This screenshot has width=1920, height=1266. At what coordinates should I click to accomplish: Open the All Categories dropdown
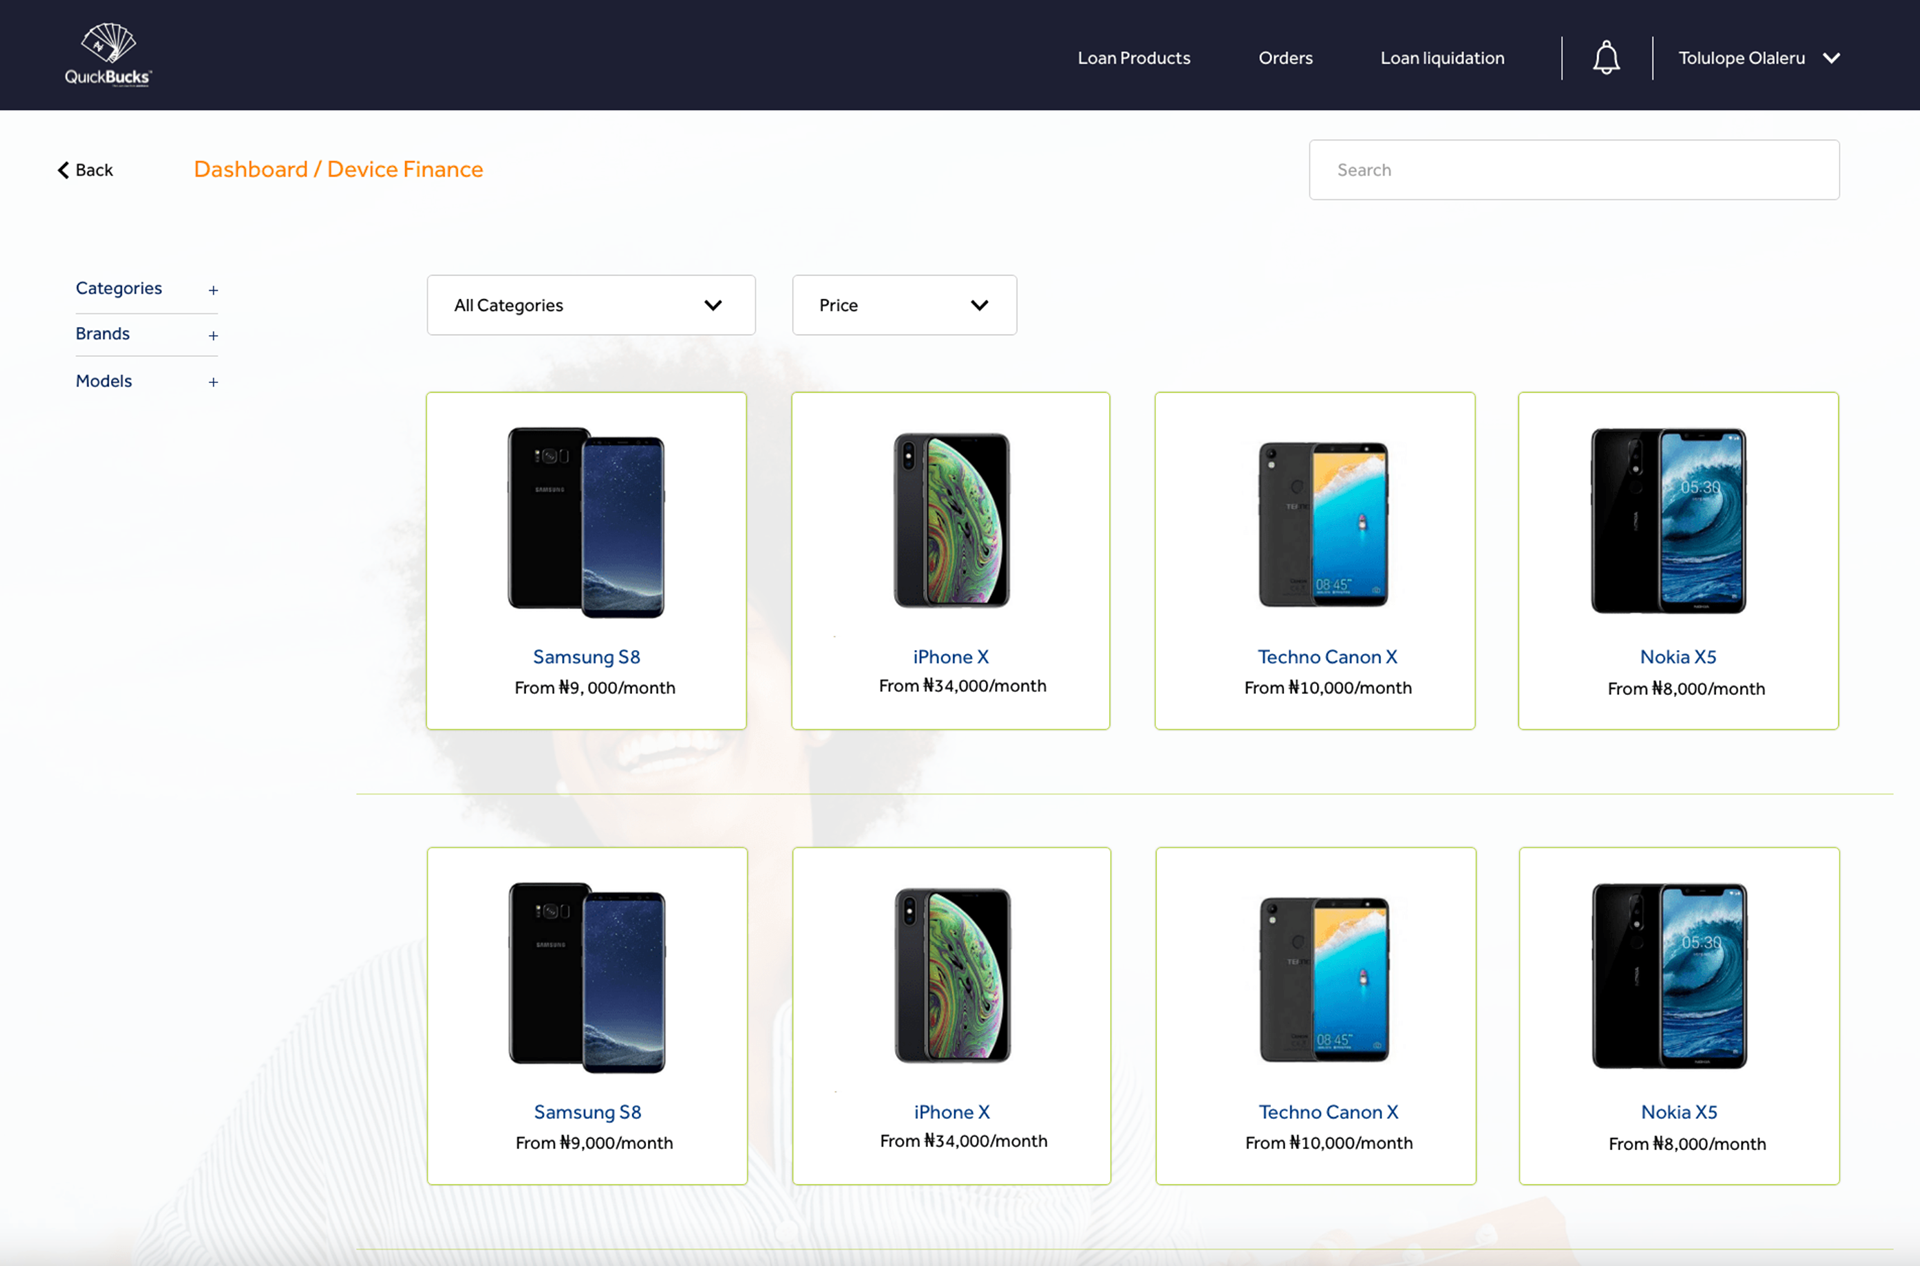point(591,305)
